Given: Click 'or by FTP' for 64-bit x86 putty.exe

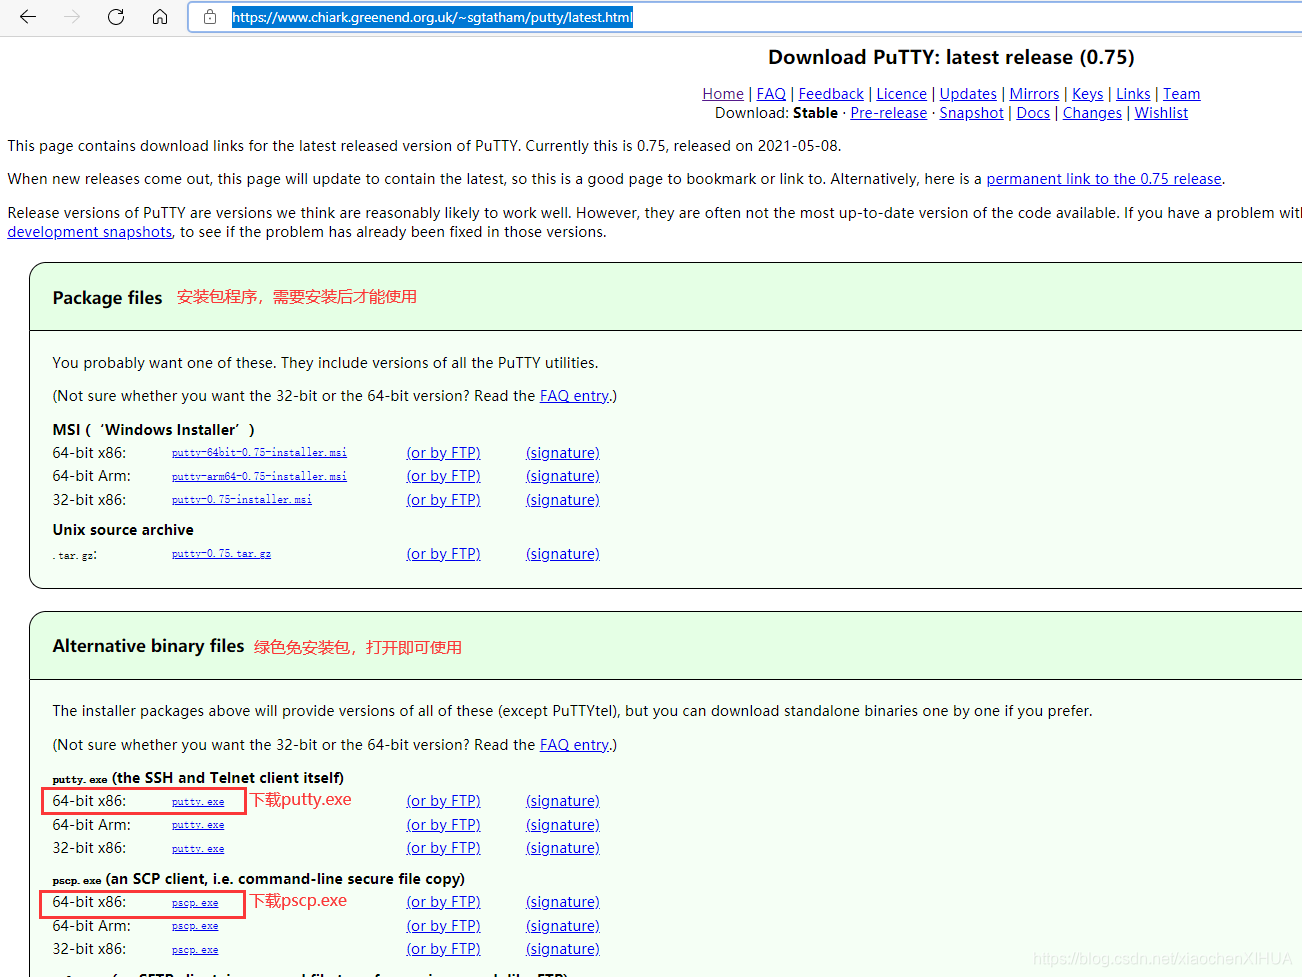Looking at the screenshot, I should pos(443,801).
